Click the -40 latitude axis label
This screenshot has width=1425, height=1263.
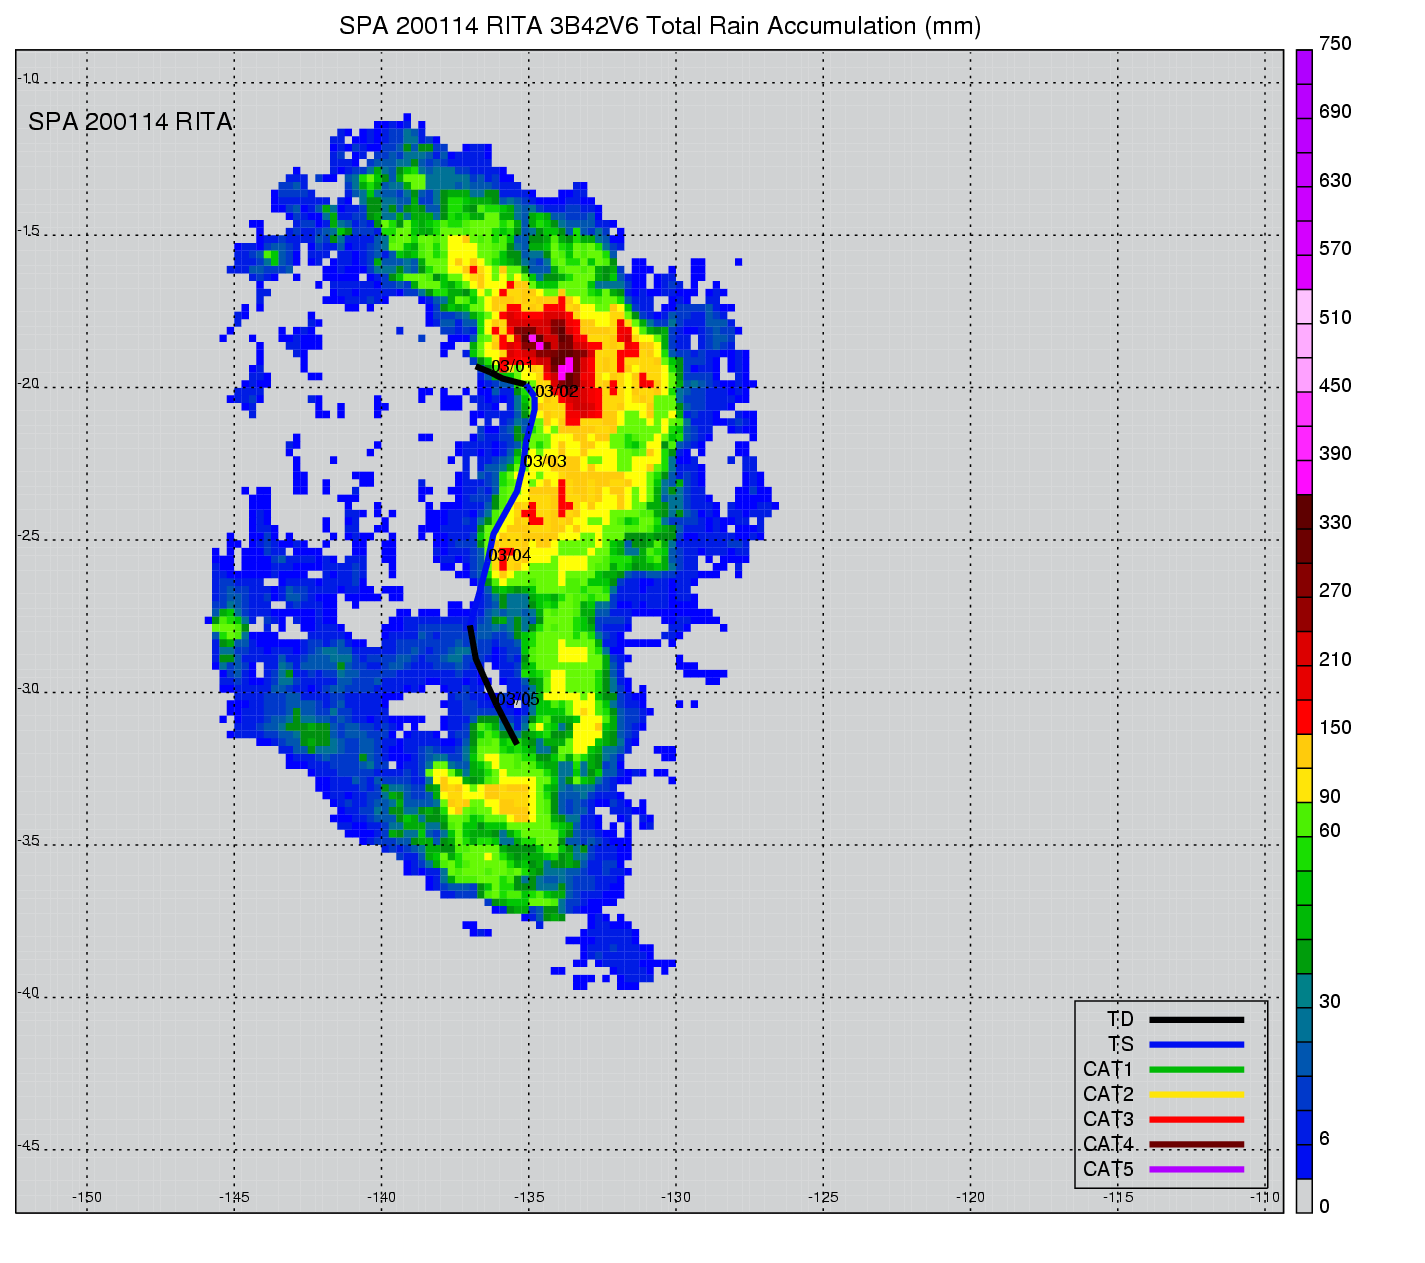point(29,992)
